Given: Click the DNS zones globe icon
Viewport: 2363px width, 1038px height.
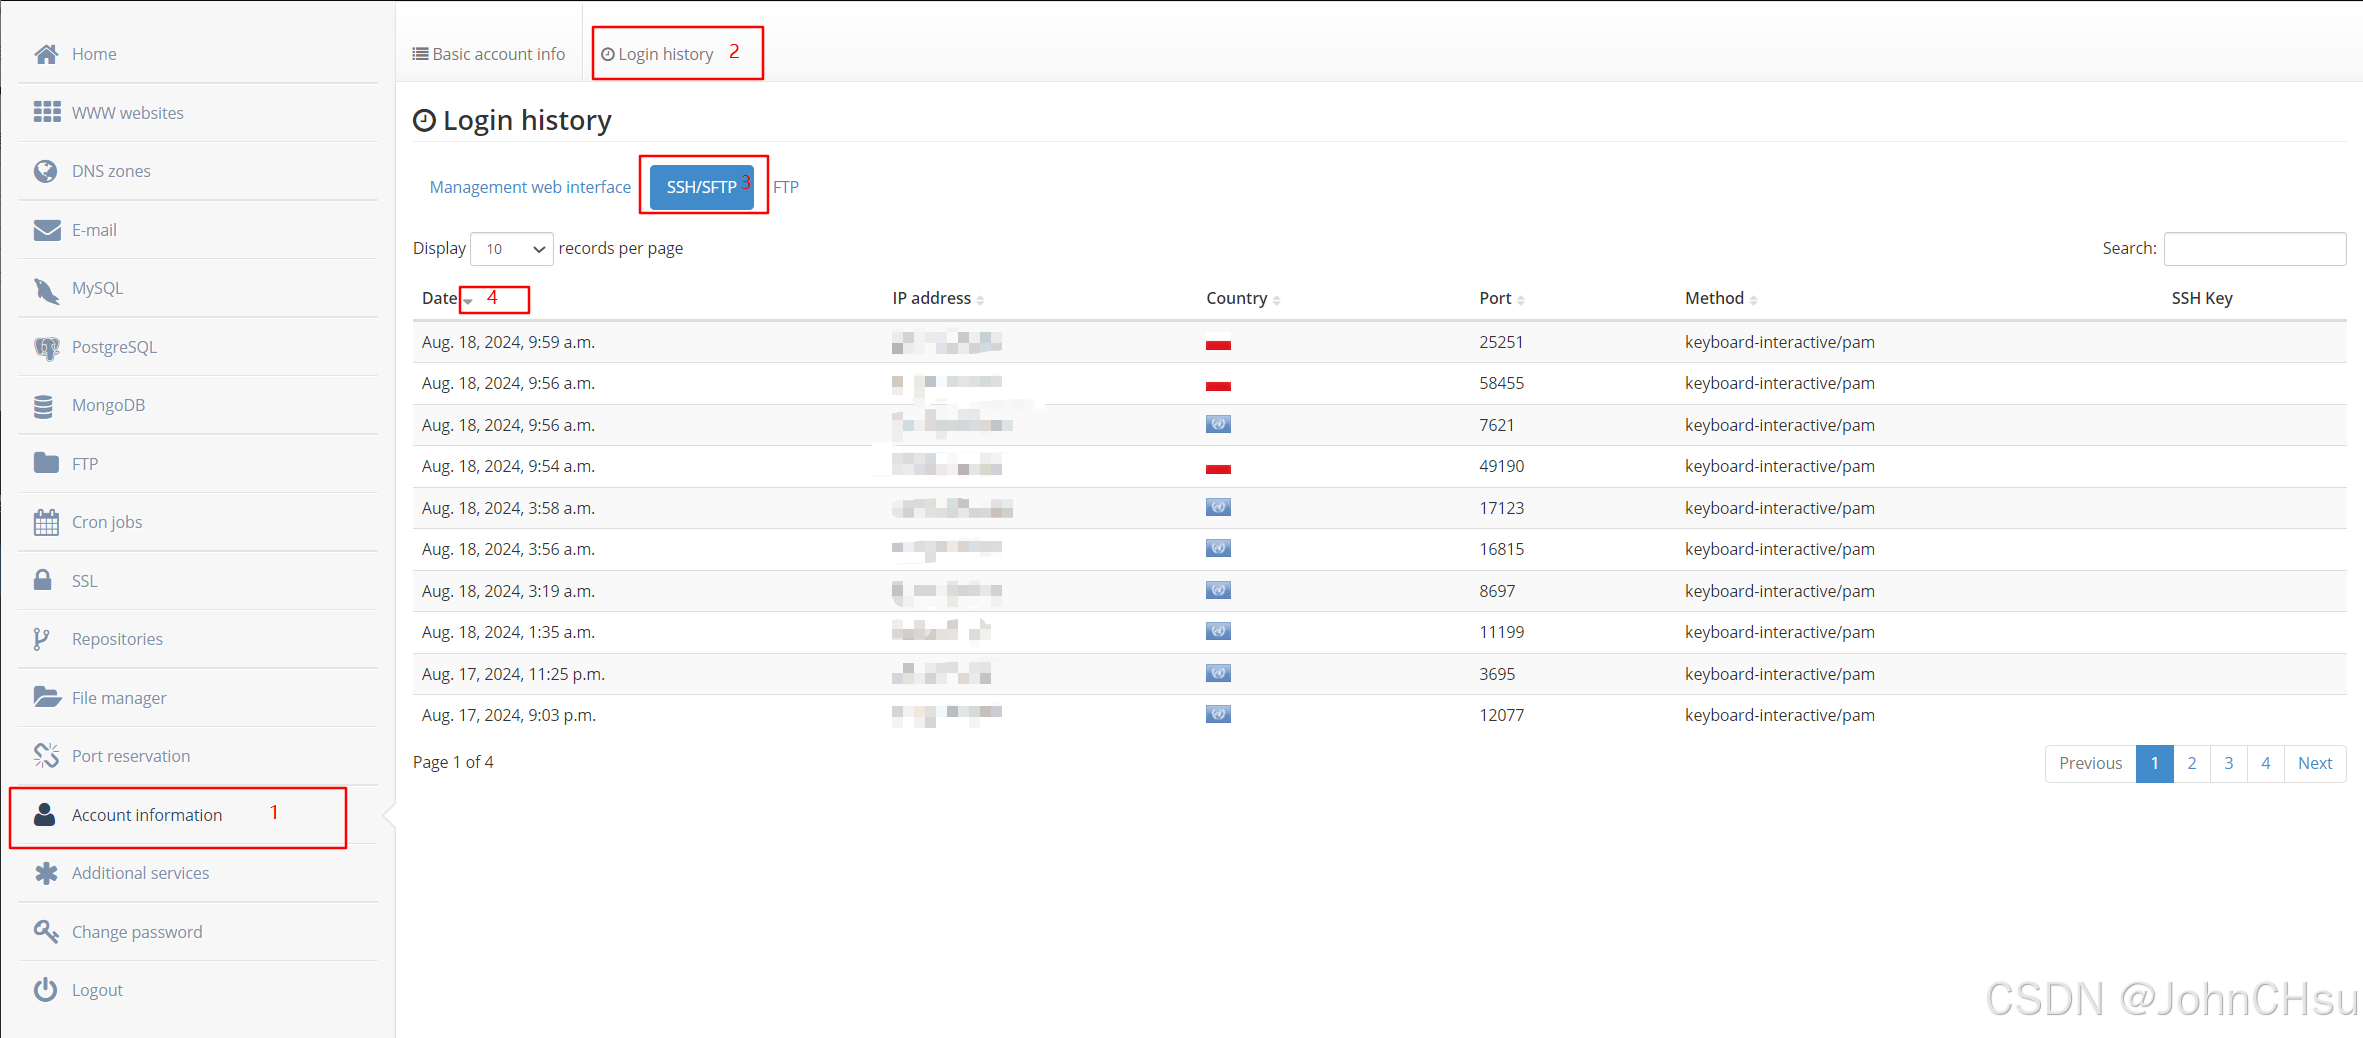Looking at the screenshot, I should tap(46, 170).
